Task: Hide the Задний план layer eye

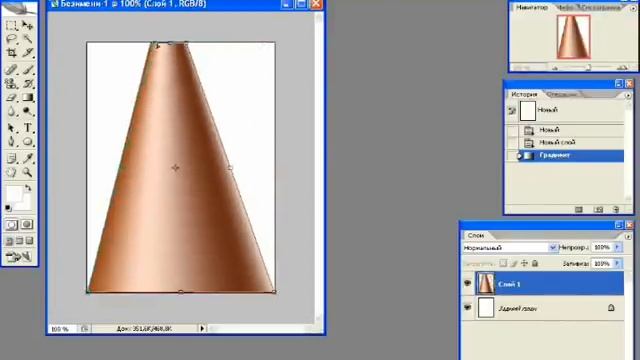Action: tap(468, 307)
